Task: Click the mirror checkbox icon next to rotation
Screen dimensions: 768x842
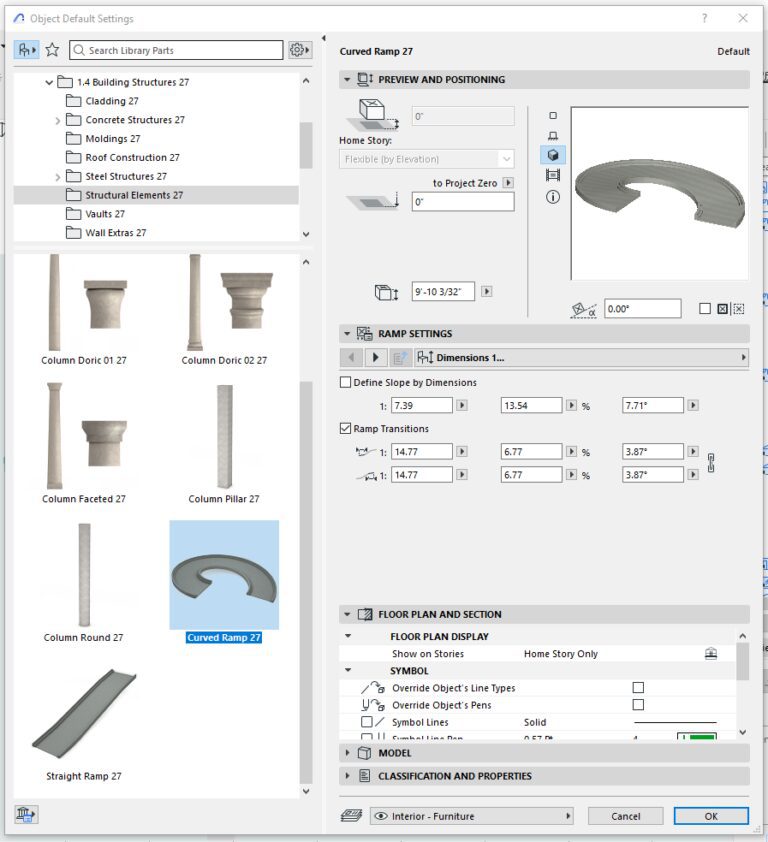Action: (722, 309)
